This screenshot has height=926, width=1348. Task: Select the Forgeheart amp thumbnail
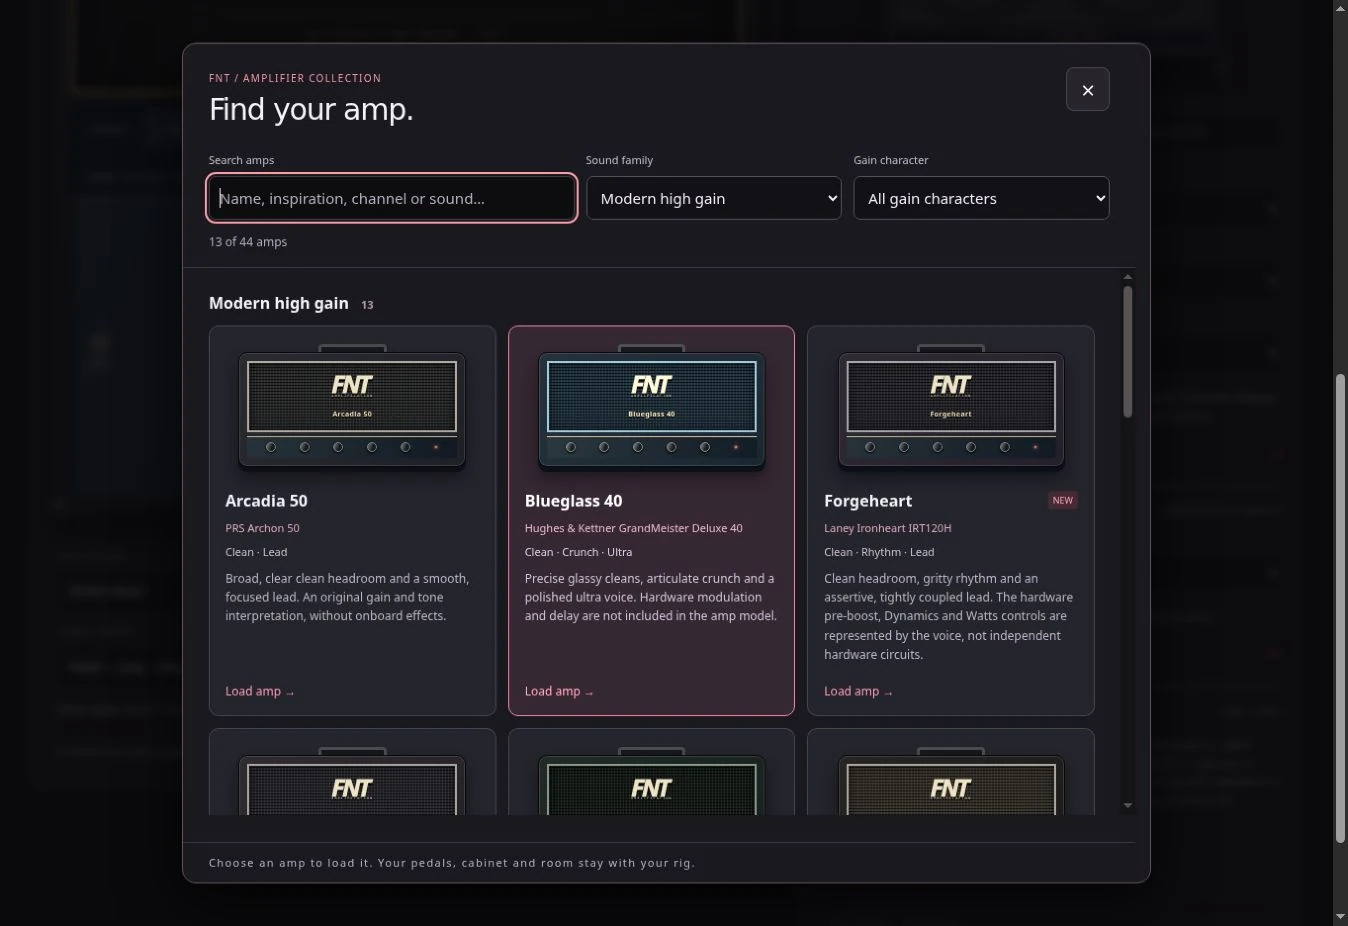tap(950, 408)
